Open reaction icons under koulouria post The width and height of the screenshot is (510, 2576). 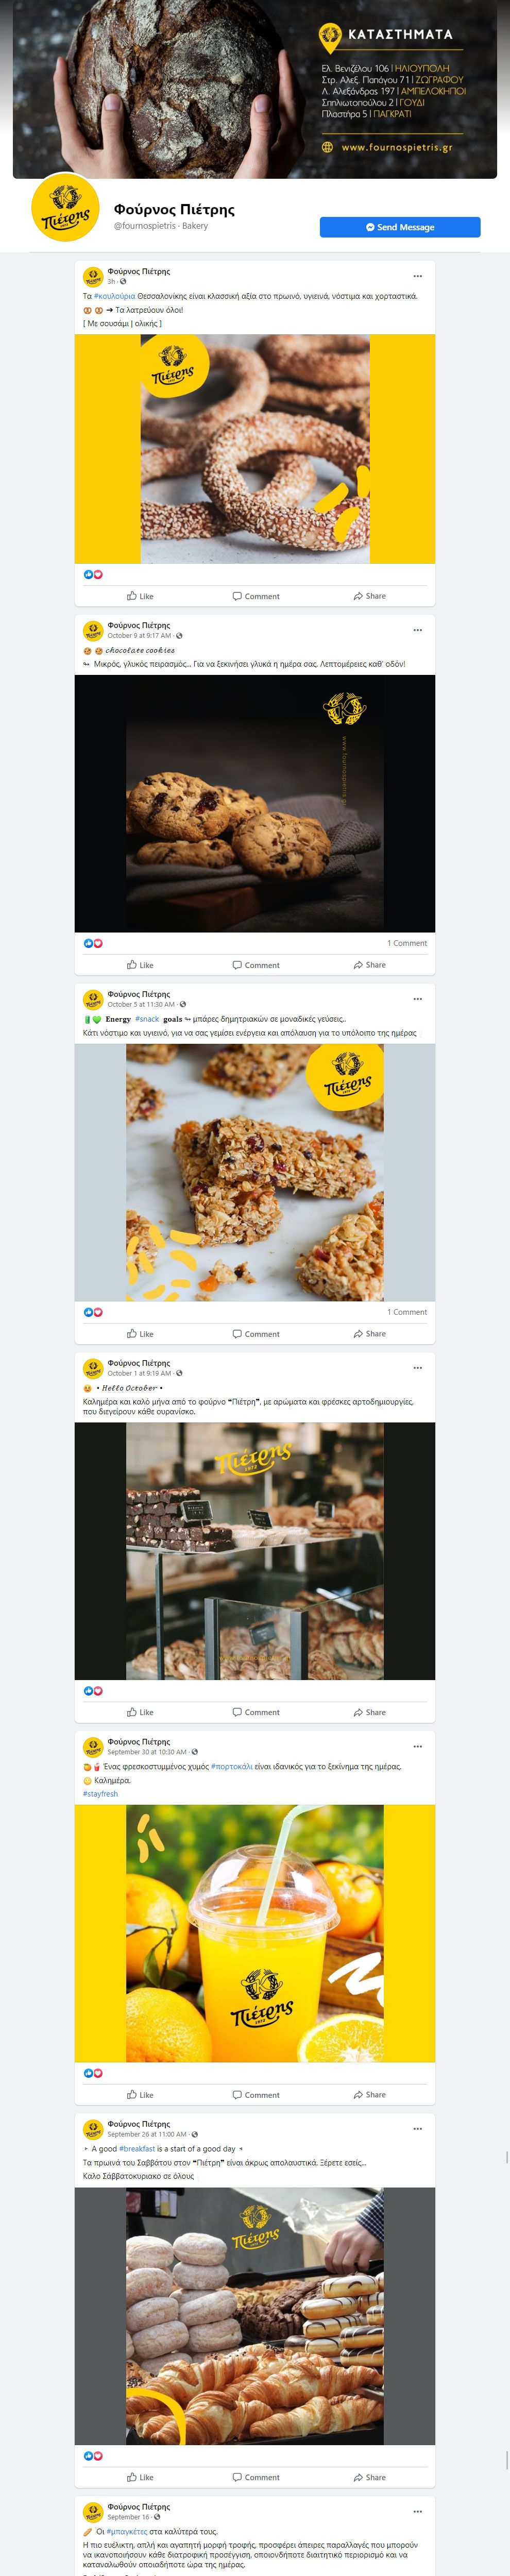[93, 574]
